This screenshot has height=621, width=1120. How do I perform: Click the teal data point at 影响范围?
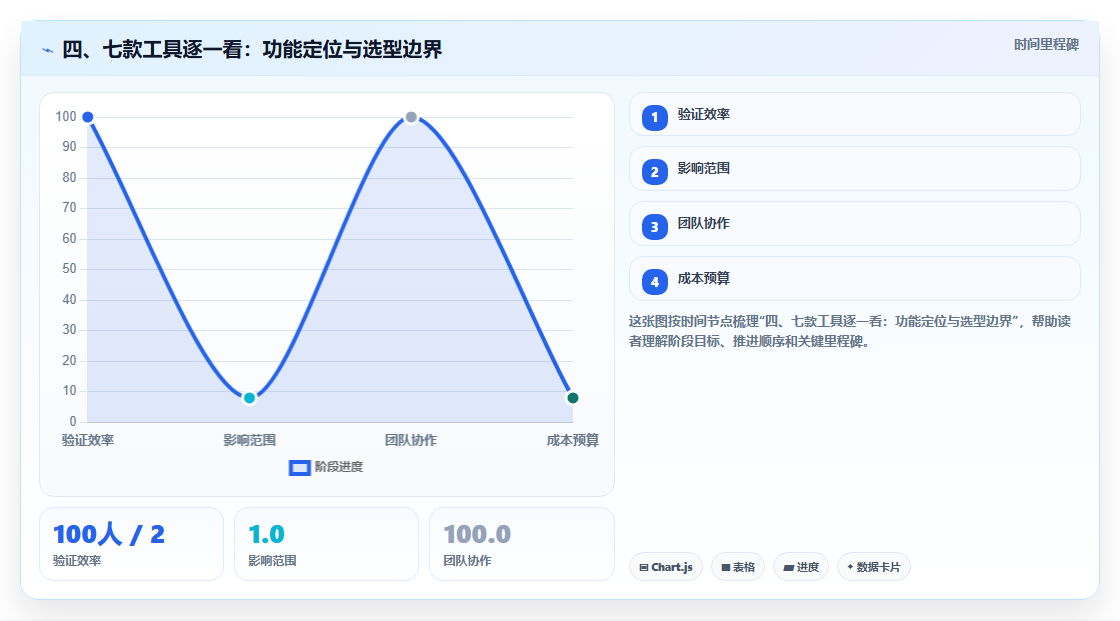click(249, 398)
